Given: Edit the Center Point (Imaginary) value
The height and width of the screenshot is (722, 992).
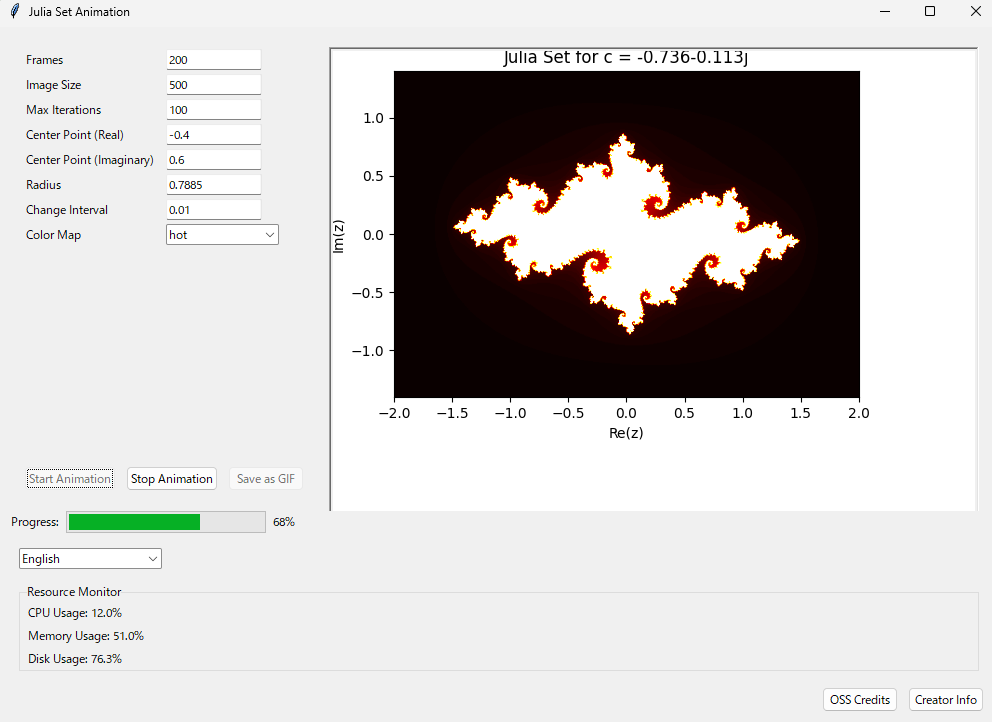Looking at the screenshot, I should (213, 159).
